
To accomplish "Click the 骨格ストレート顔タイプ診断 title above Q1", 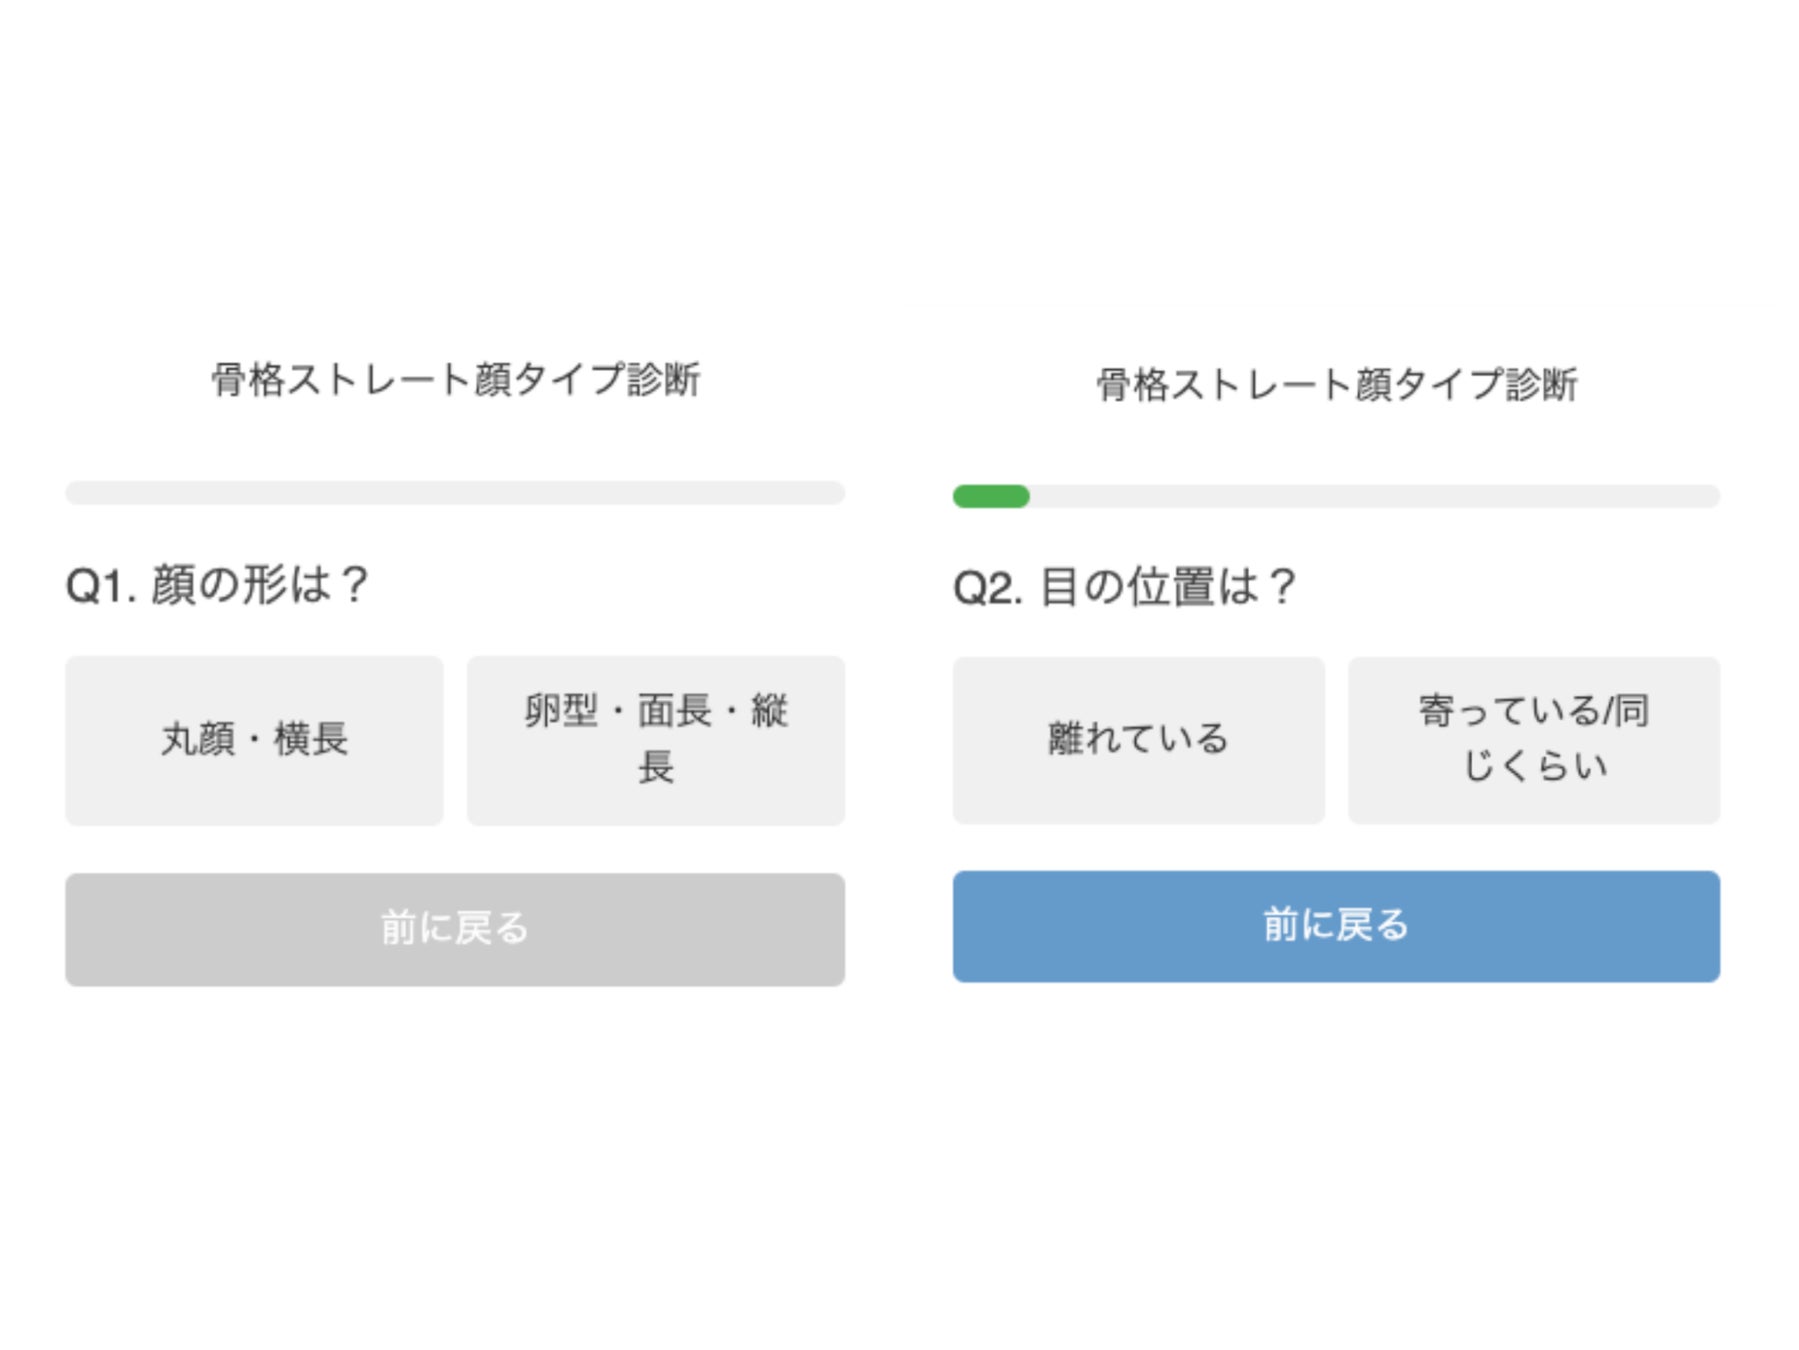I will click(455, 380).
